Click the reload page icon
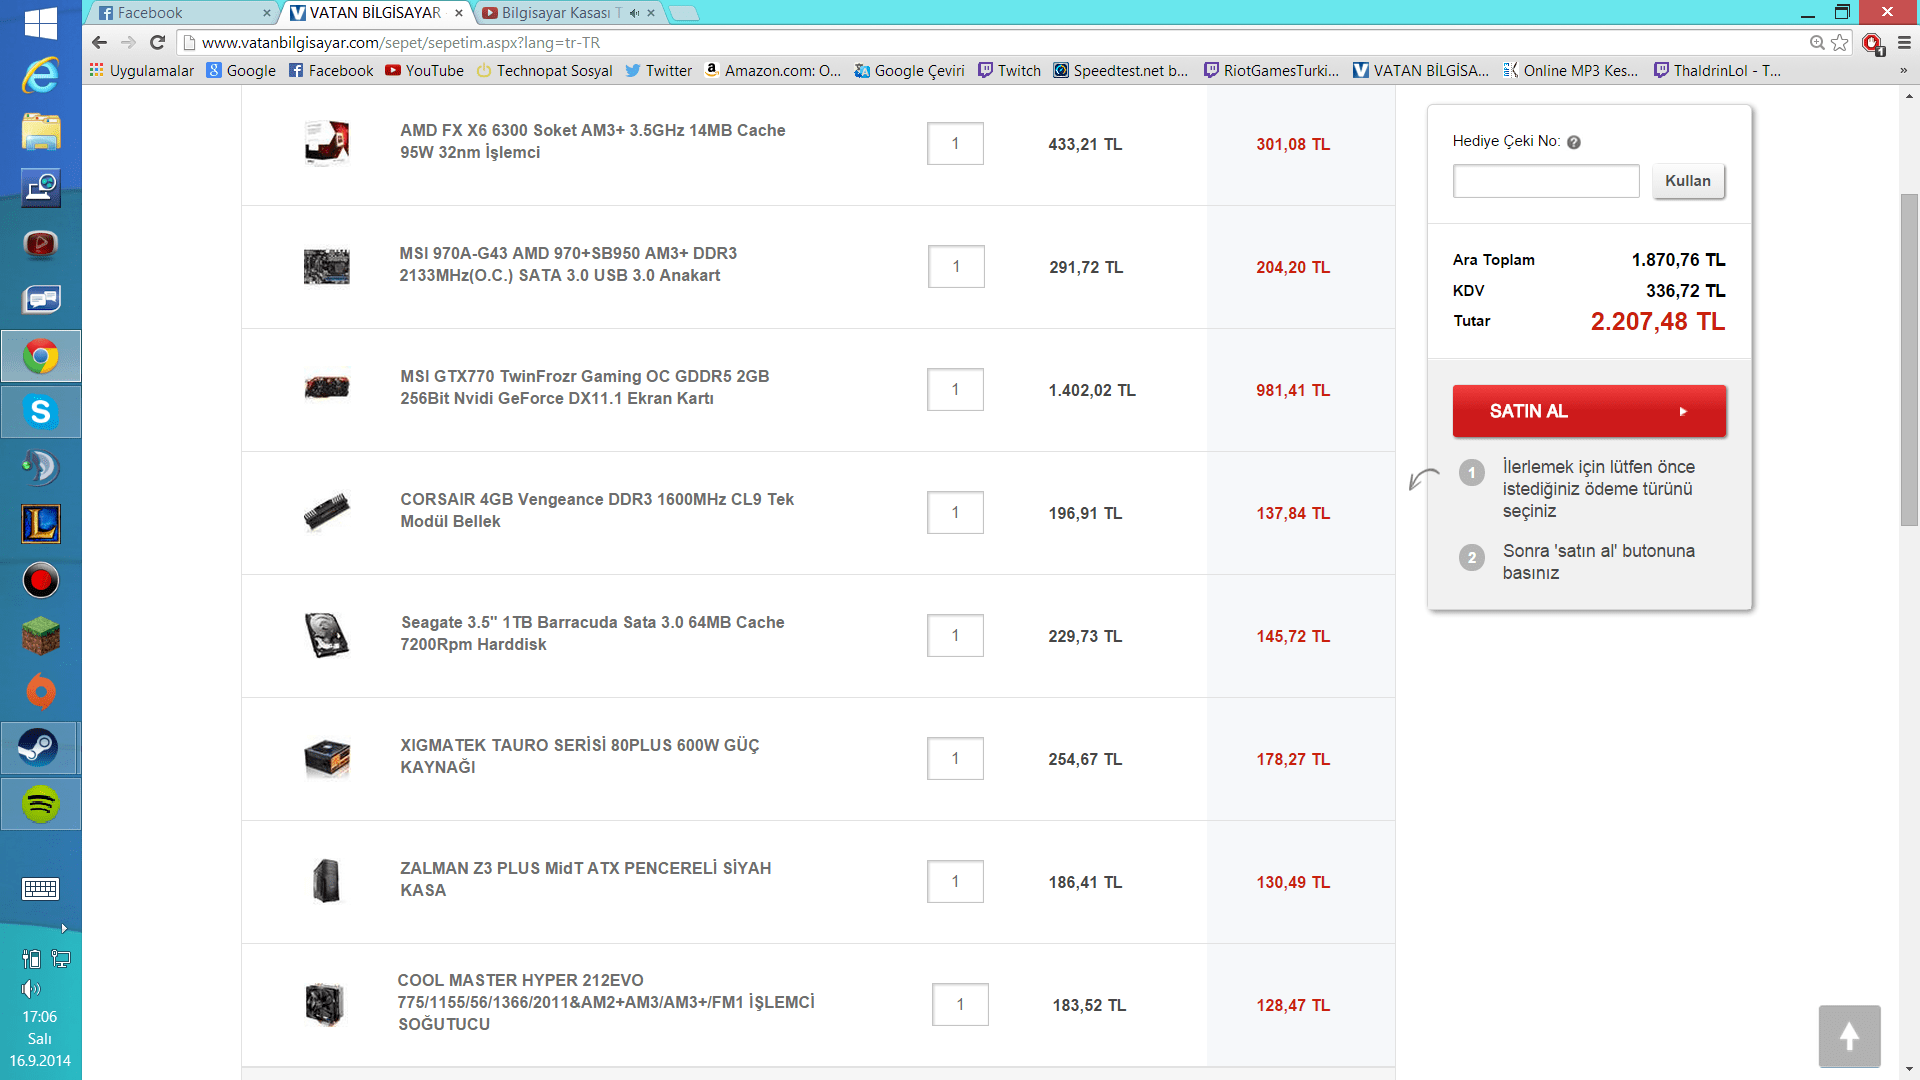This screenshot has width=1920, height=1080. click(x=157, y=42)
